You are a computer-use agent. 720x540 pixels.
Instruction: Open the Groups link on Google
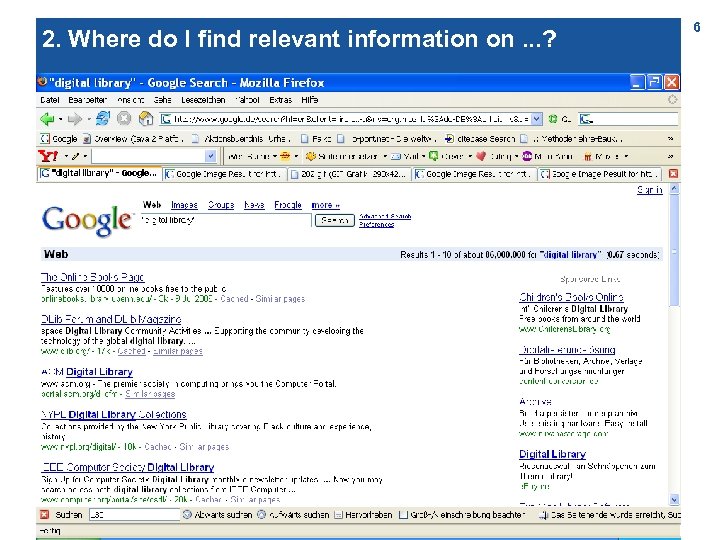(x=221, y=205)
